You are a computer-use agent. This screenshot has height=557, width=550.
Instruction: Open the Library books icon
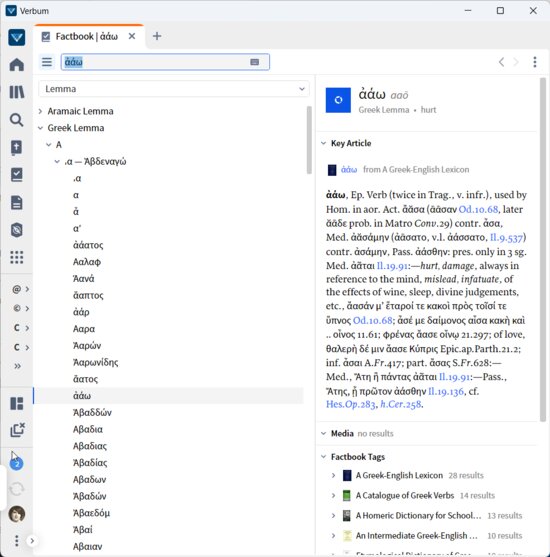(x=17, y=92)
